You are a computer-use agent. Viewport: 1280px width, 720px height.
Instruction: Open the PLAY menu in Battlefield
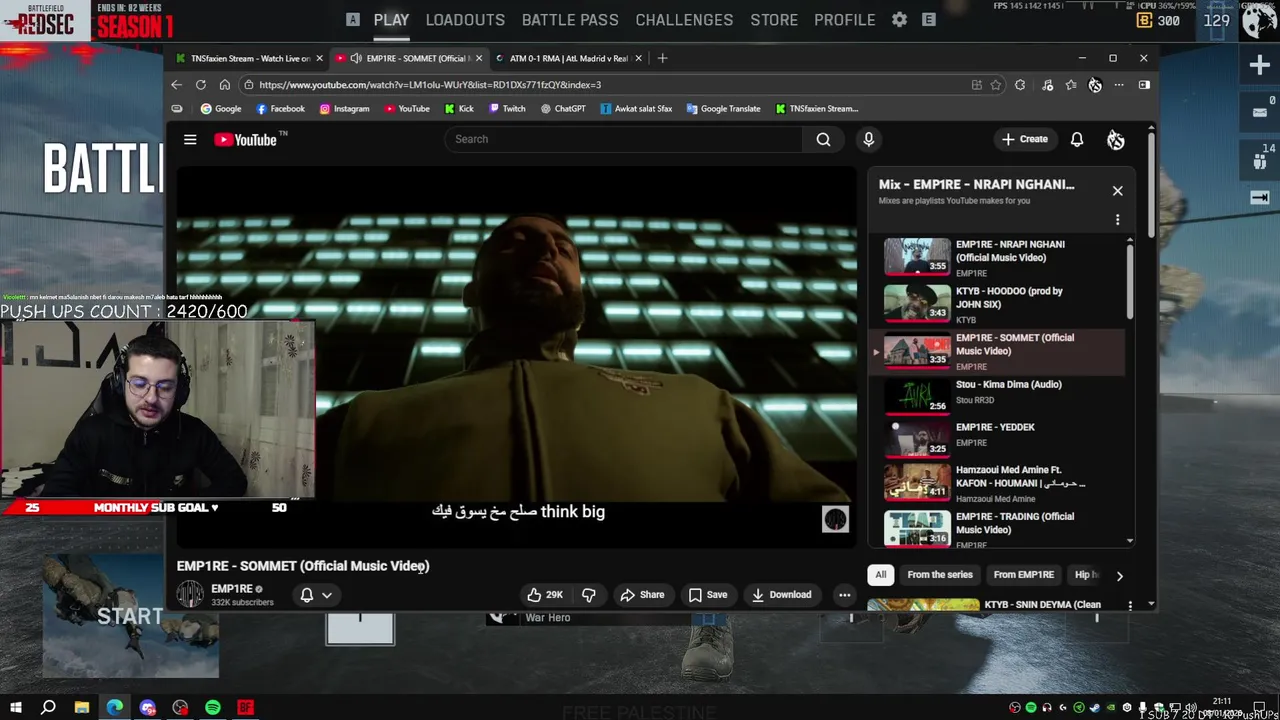tap(391, 20)
